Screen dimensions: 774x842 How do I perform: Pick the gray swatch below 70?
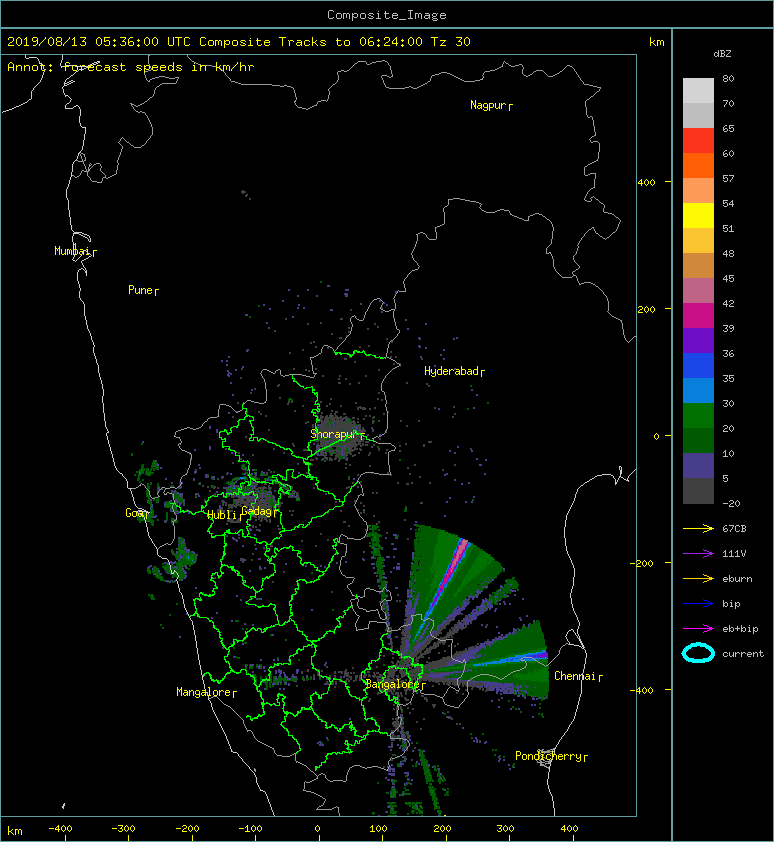point(698,115)
